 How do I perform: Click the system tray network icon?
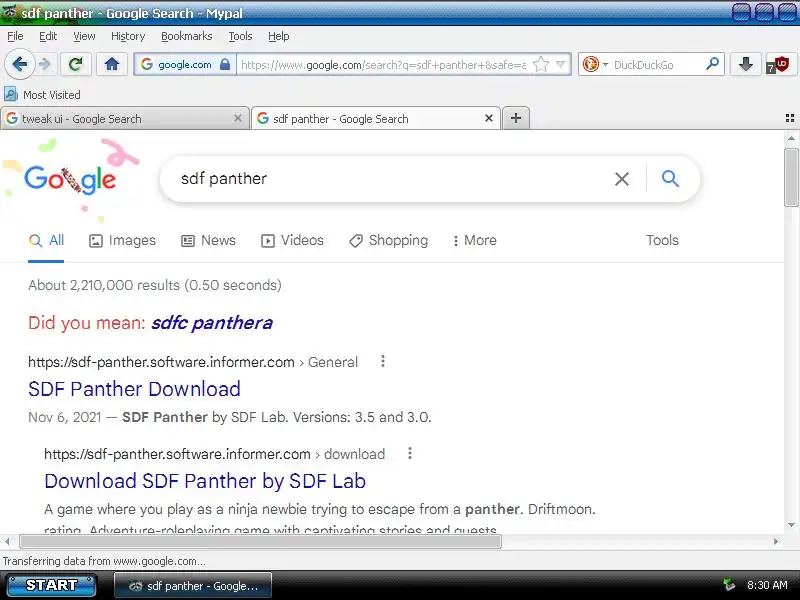[x=729, y=585]
